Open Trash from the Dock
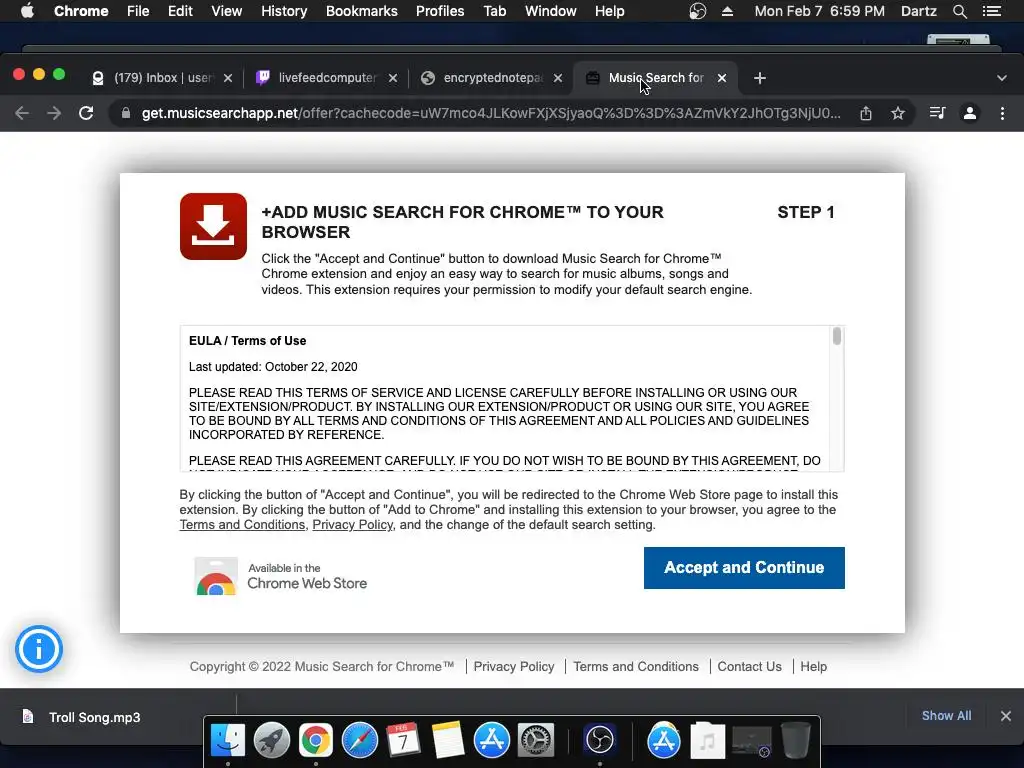 (x=796, y=741)
